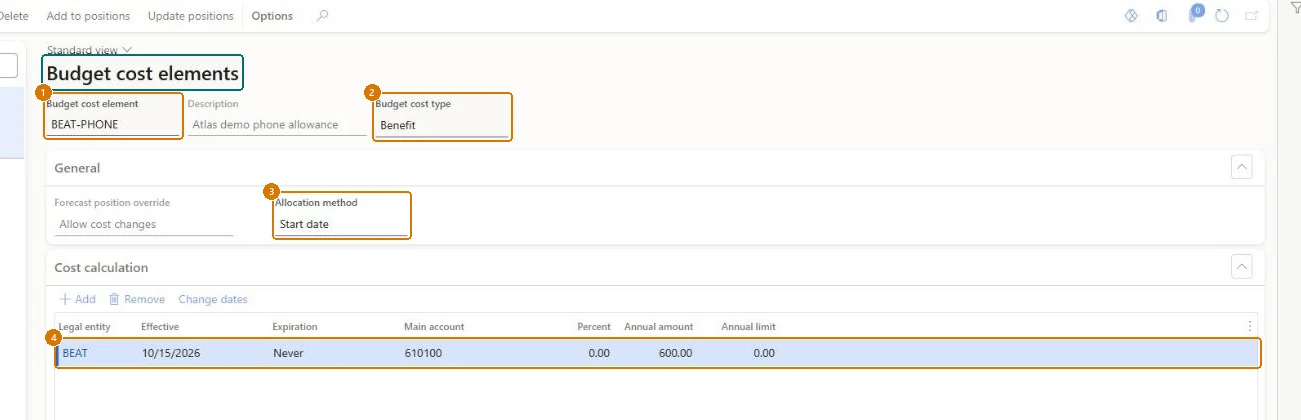1301x420 pixels.
Task: Collapse the Cost calculation section
Action: coord(1241,267)
